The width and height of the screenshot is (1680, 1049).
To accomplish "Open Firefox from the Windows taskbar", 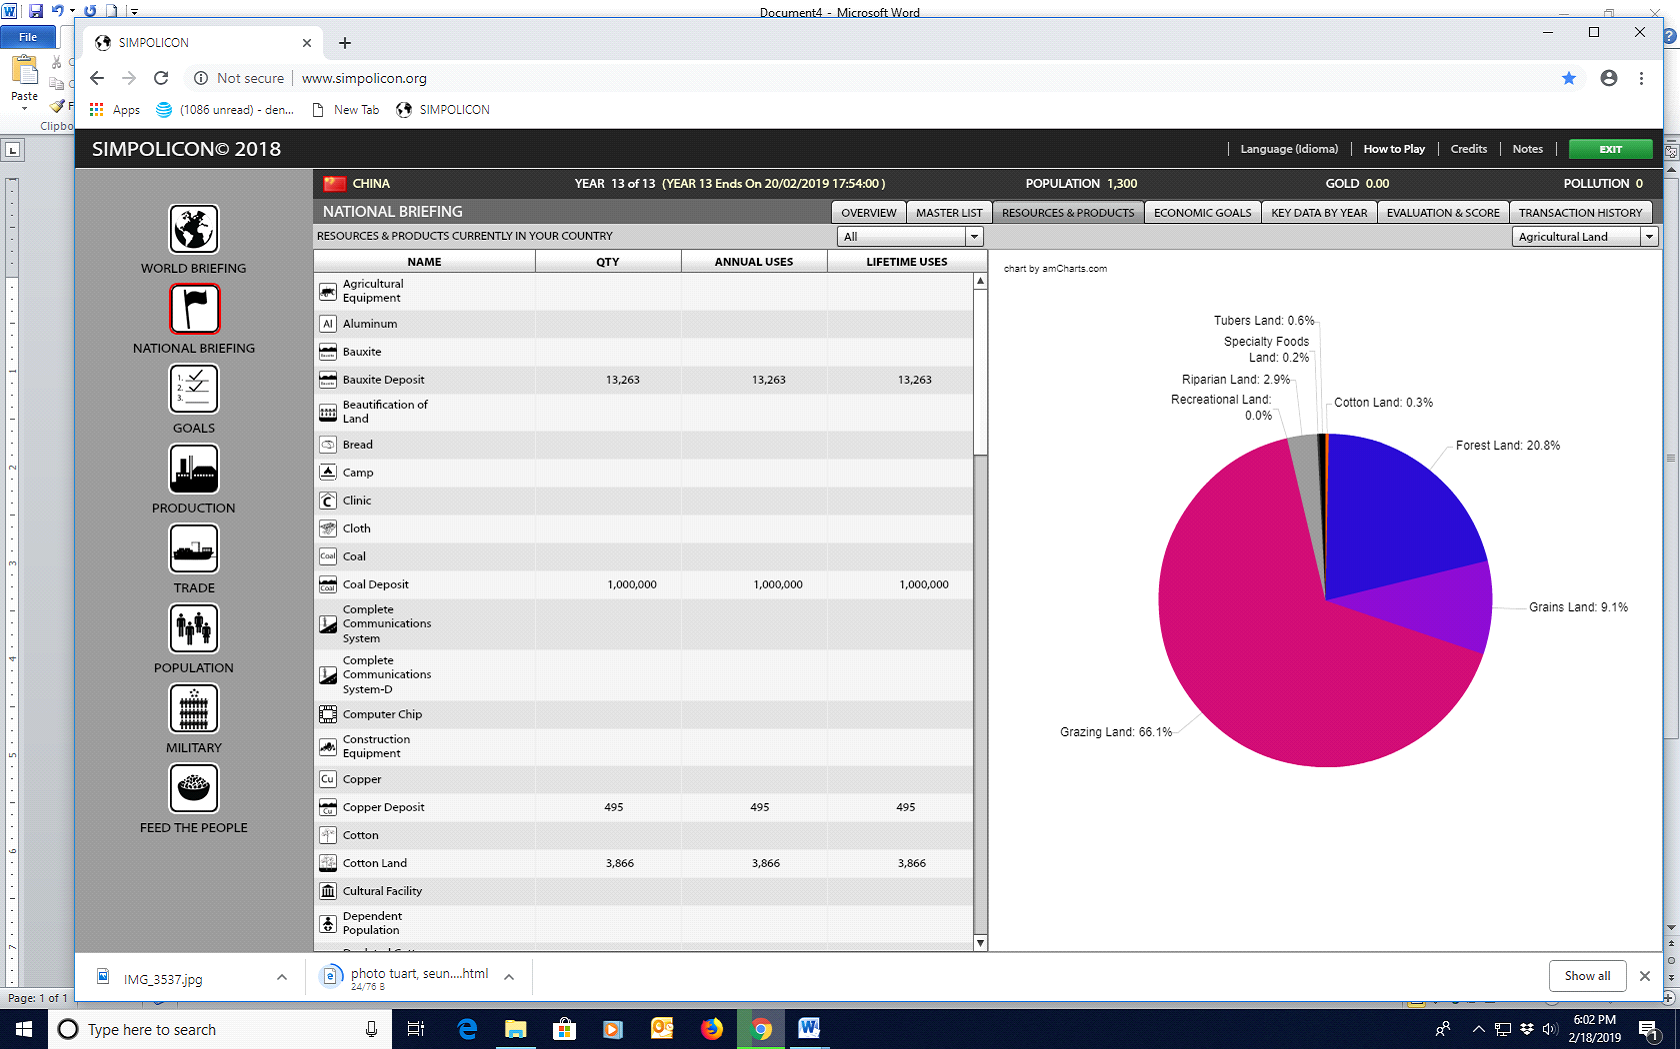I will 712,1029.
